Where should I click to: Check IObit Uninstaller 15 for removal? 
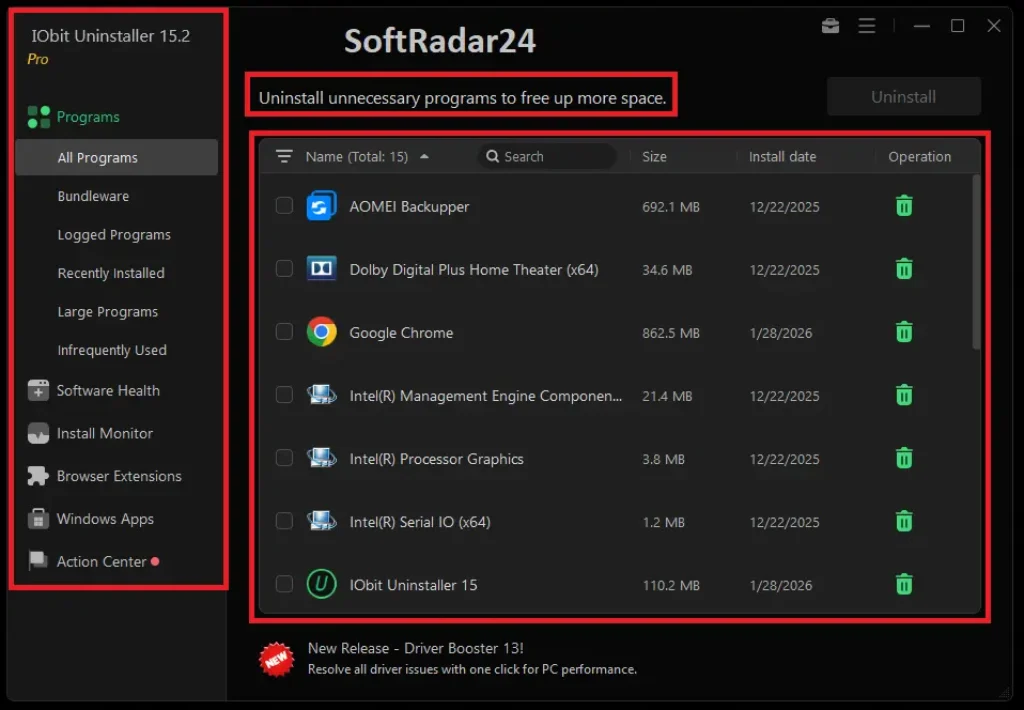pyautogui.click(x=284, y=585)
